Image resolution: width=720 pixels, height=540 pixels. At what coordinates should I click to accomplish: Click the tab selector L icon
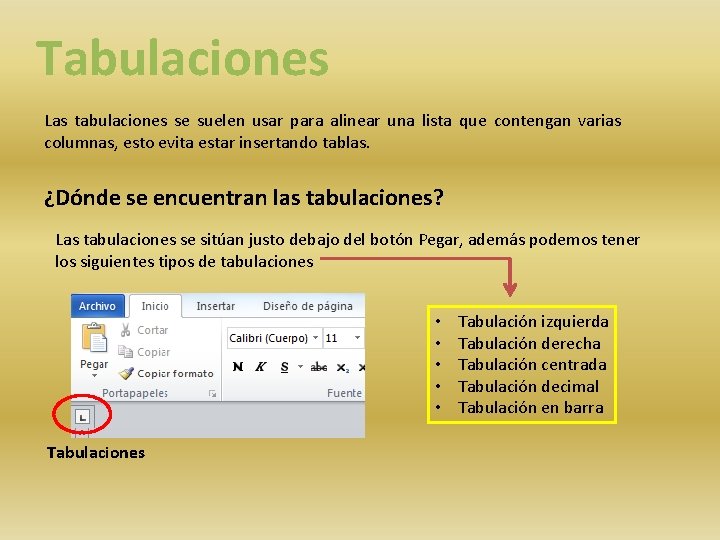[83, 417]
